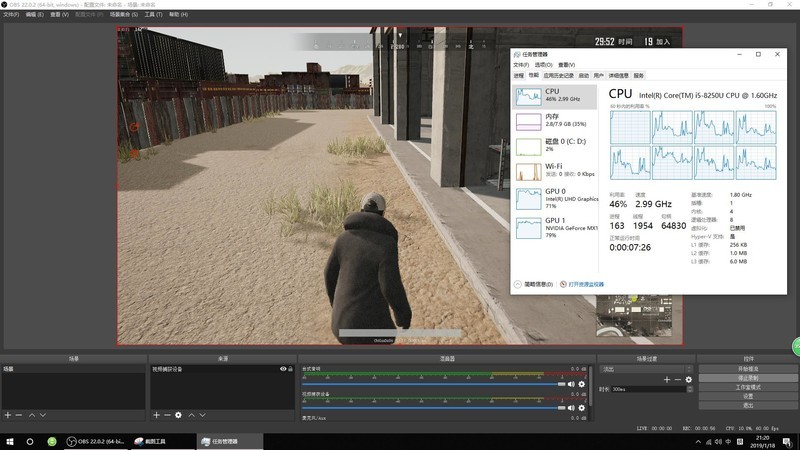This screenshot has height=450, width=800.
Task: Switch to the 启动 tab in Task Manager
Action: (583, 75)
